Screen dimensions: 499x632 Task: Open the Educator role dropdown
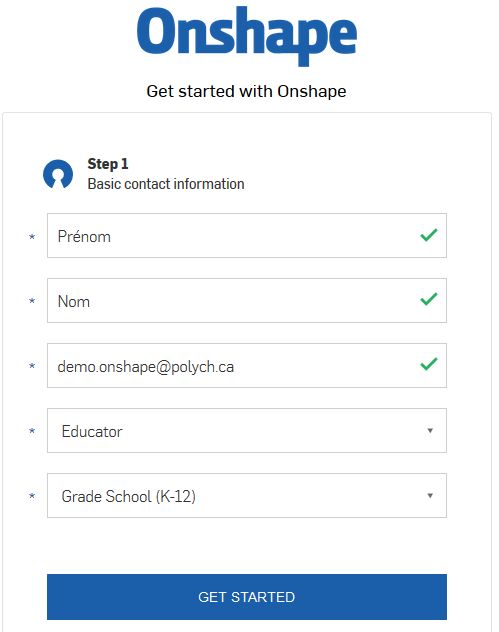[247, 430]
